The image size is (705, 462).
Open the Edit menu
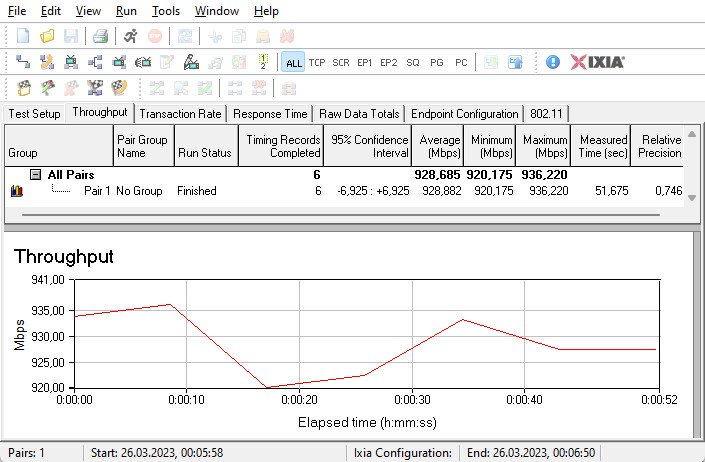click(x=50, y=11)
